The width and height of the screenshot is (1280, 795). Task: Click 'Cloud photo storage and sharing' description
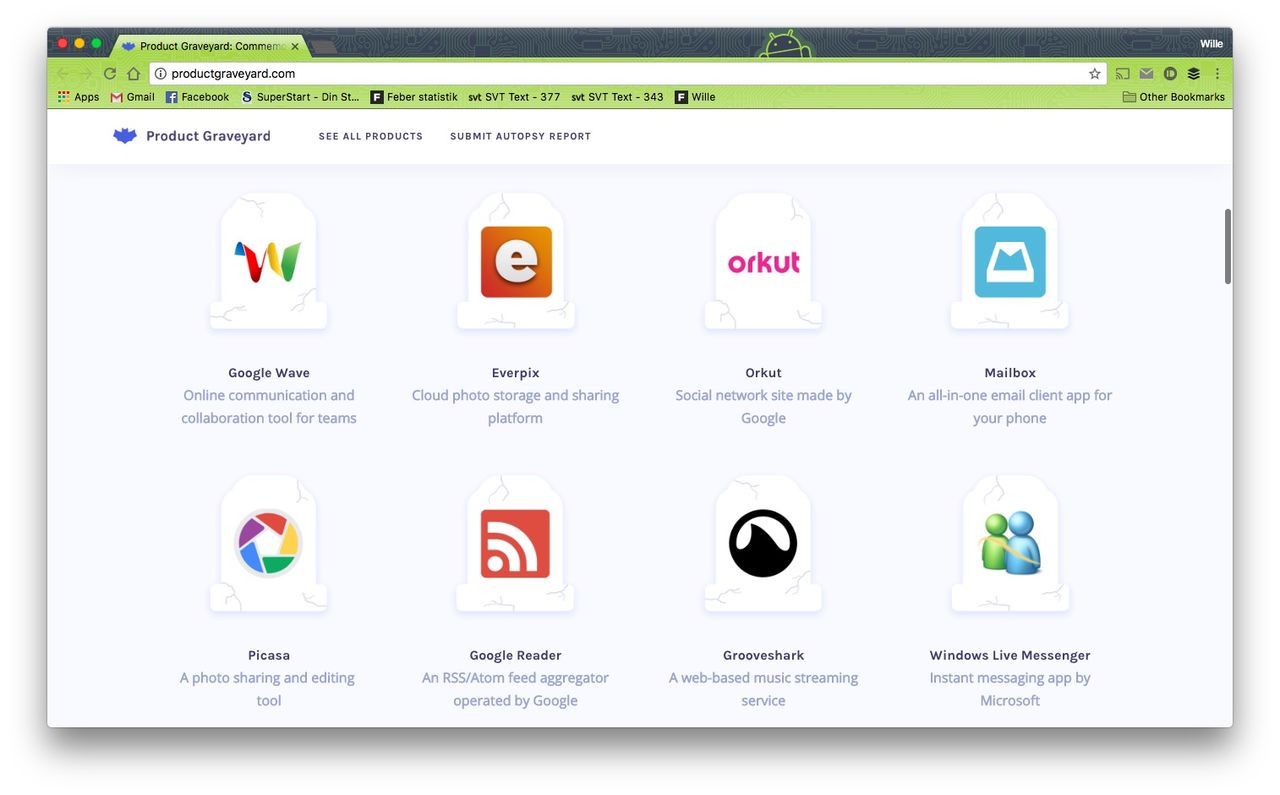tap(516, 407)
